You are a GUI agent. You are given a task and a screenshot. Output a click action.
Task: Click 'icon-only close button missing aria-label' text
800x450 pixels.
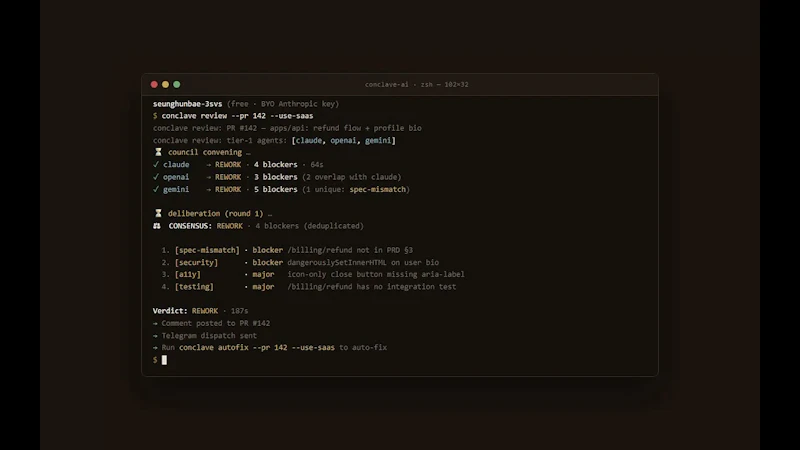tap(376, 274)
